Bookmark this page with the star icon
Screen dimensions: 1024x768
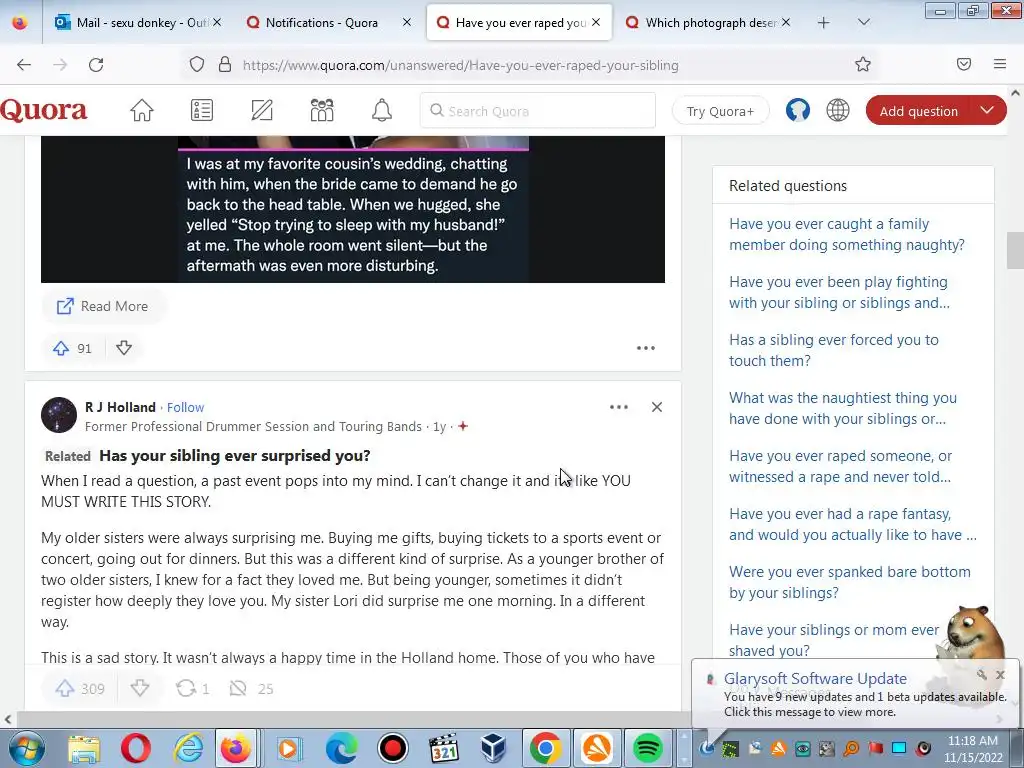863,64
